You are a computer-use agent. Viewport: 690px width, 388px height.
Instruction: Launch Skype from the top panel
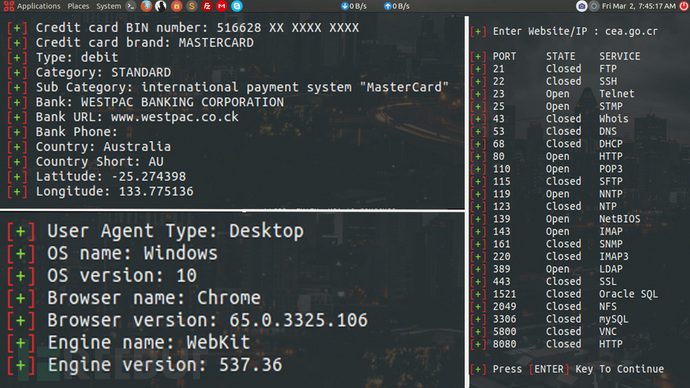pos(237,6)
